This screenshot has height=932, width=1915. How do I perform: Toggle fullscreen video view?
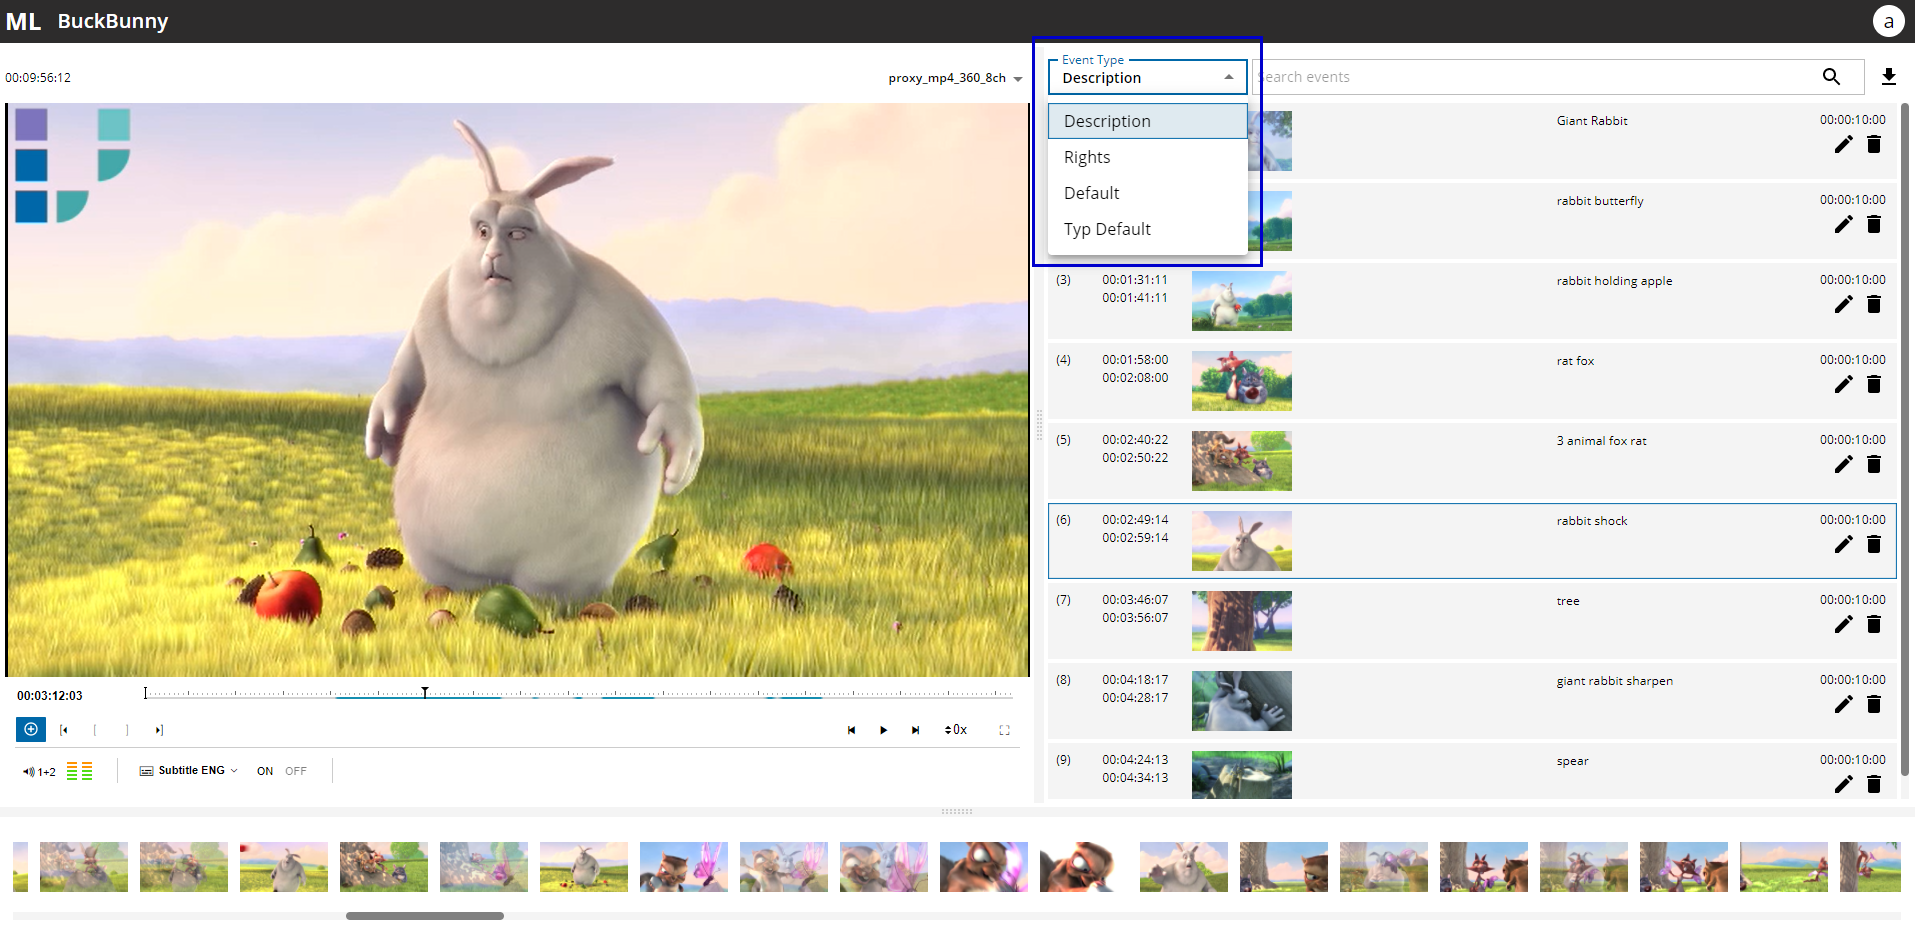[x=1005, y=730]
